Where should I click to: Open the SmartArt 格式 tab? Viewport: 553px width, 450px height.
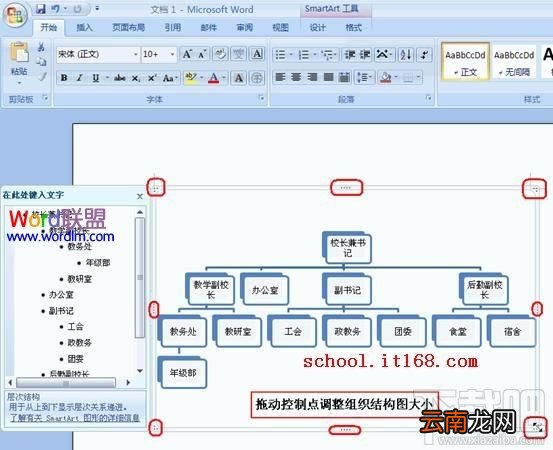pos(353,28)
